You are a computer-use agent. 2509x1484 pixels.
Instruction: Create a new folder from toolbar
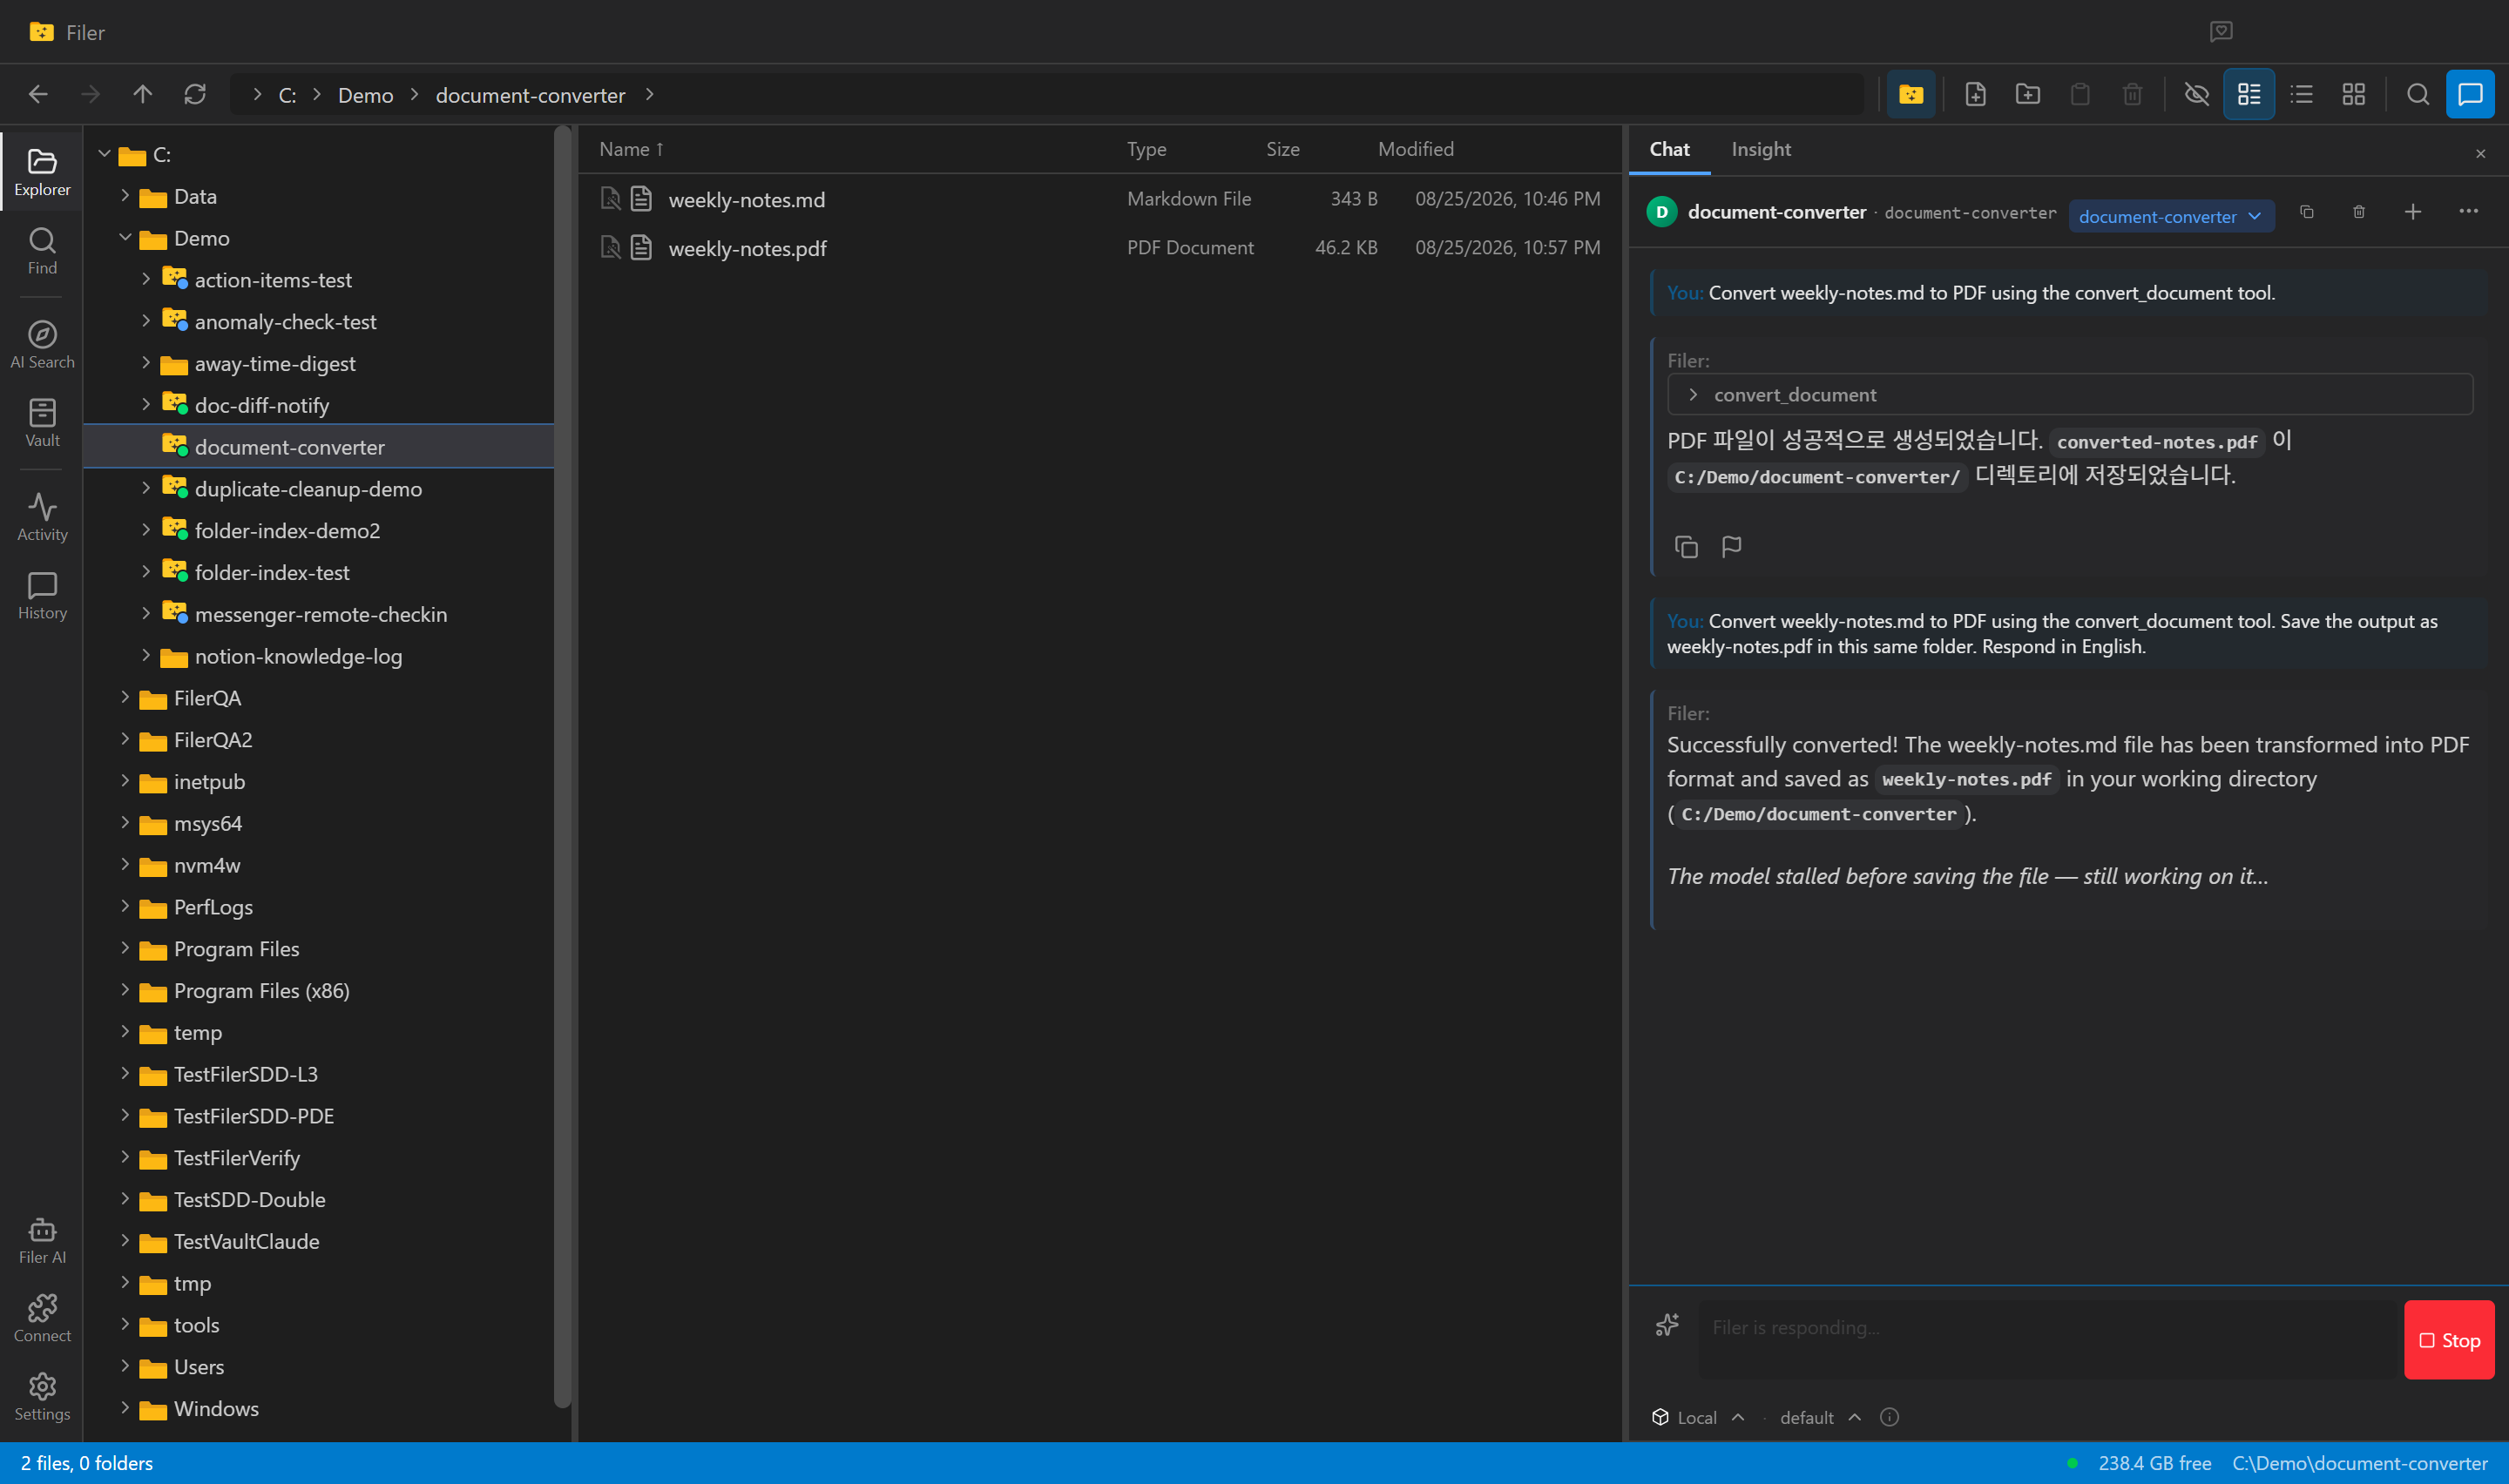click(x=2028, y=94)
